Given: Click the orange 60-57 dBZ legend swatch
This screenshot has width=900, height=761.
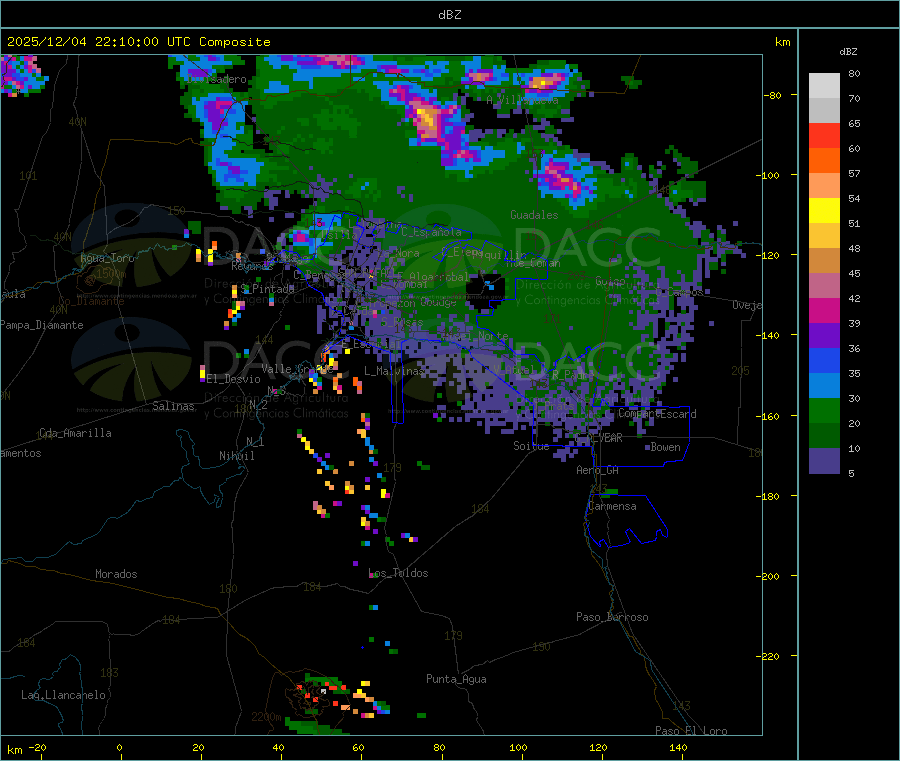Looking at the screenshot, I should click(824, 161).
